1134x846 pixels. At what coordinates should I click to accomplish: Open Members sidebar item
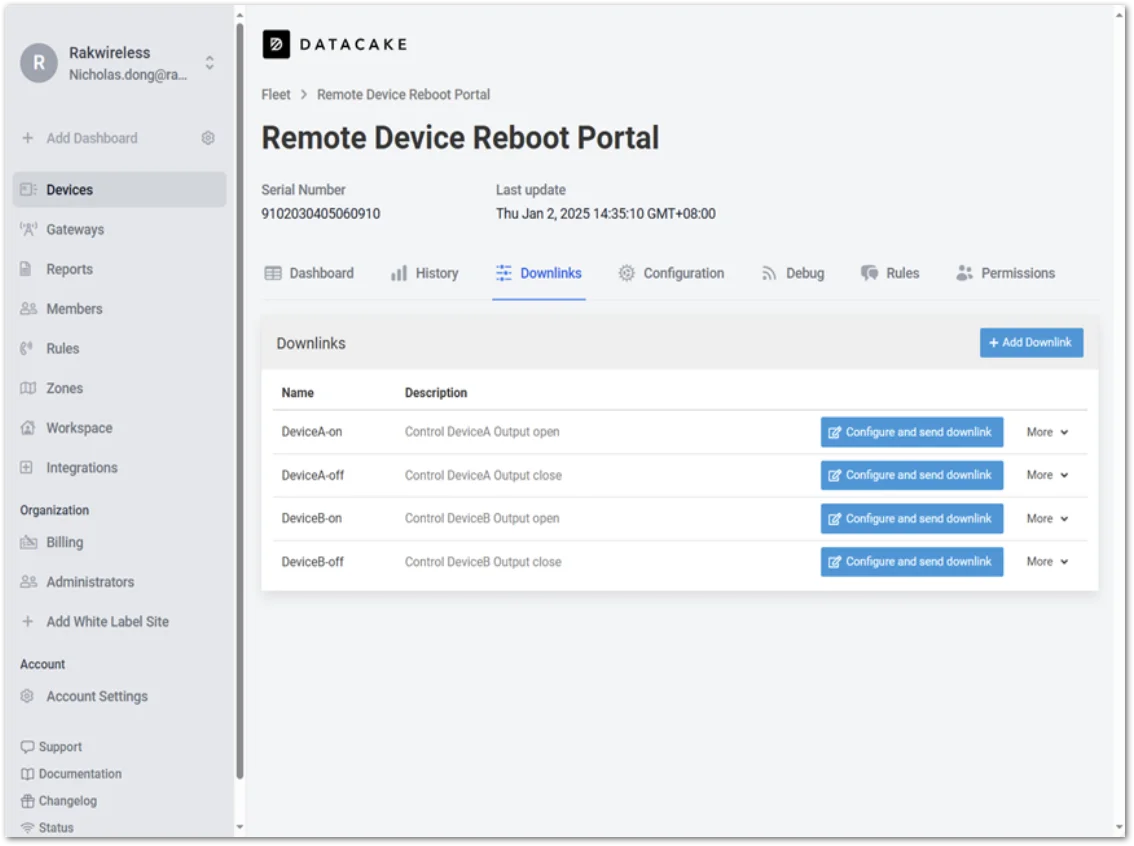point(119,309)
